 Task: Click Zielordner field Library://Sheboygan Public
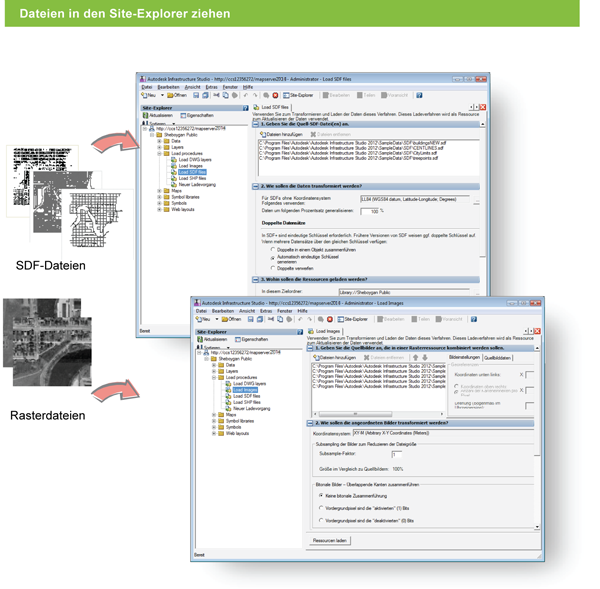point(404,292)
